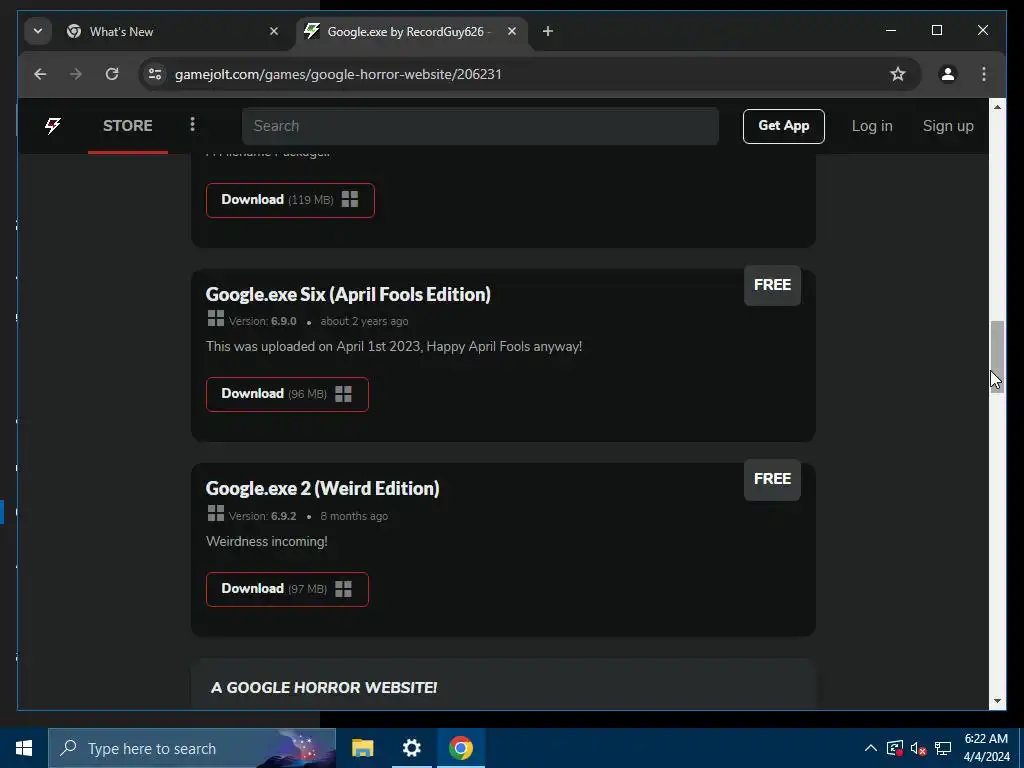The image size is (1024, 768).
Task: Select the Google.exe Six (April Fools Edition) title
Action: [348, 295]
